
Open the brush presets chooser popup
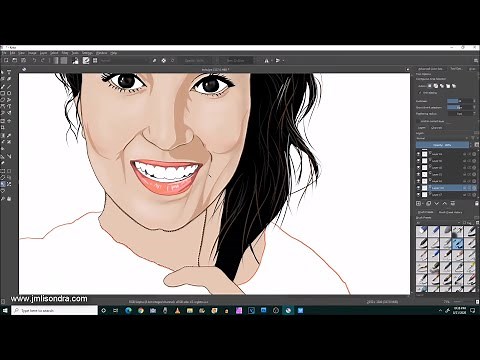pyautogui.click(x=95, y=60)
